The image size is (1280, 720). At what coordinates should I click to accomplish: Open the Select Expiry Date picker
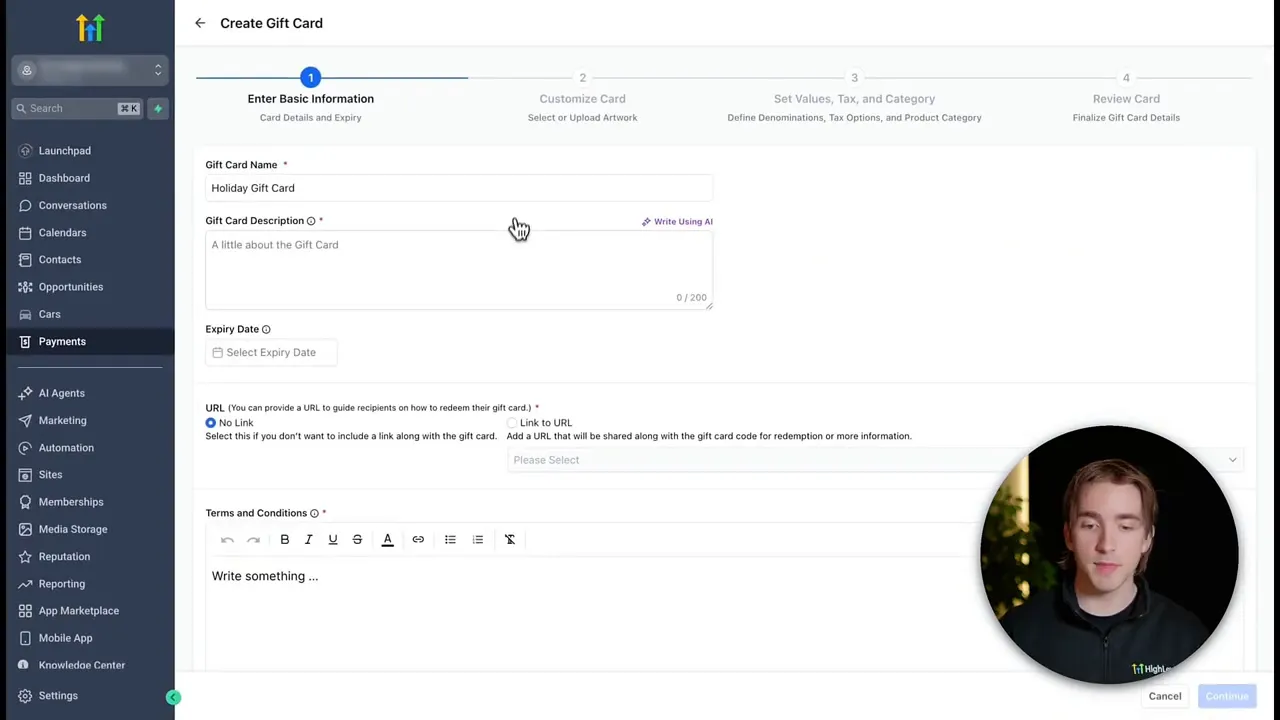point(270,352)
